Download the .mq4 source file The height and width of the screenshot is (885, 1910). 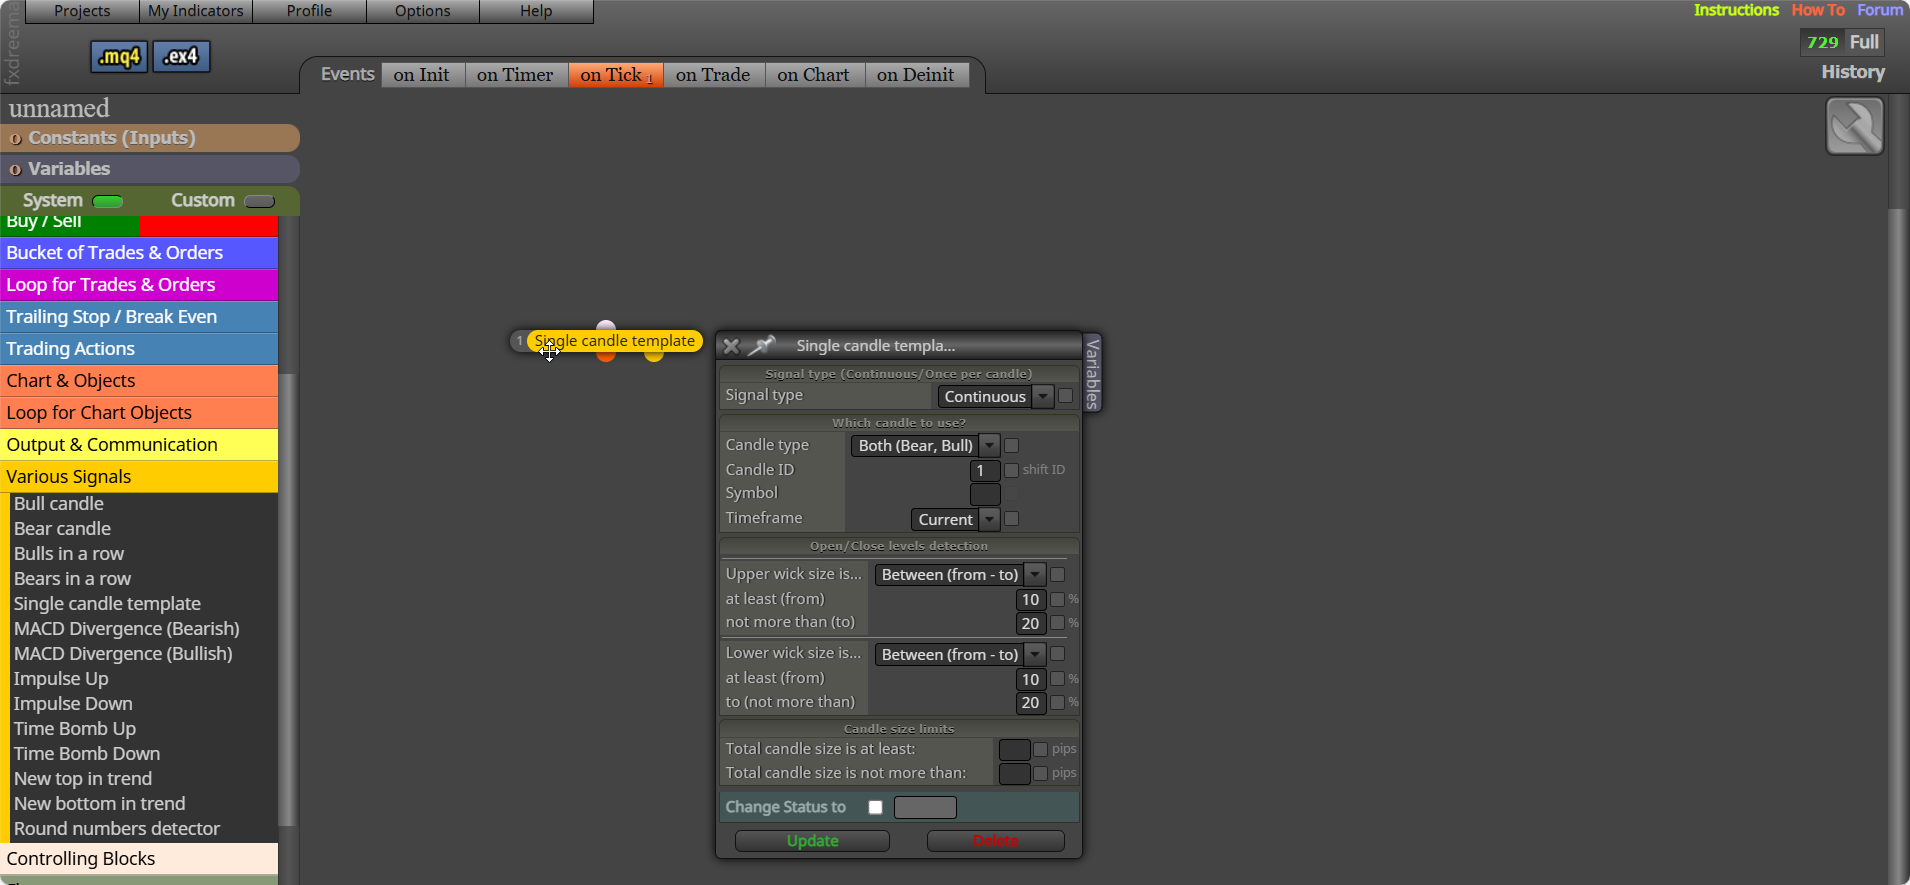(119, 57)
